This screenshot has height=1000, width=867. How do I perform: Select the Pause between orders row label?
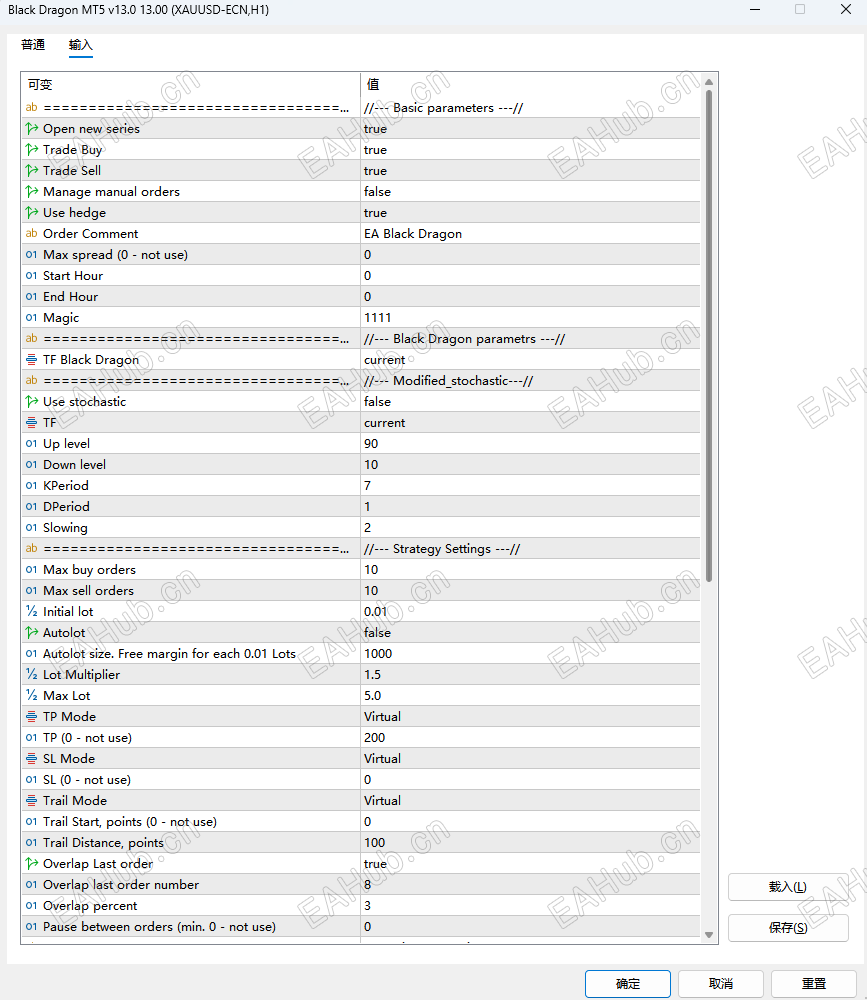(159, 927)
